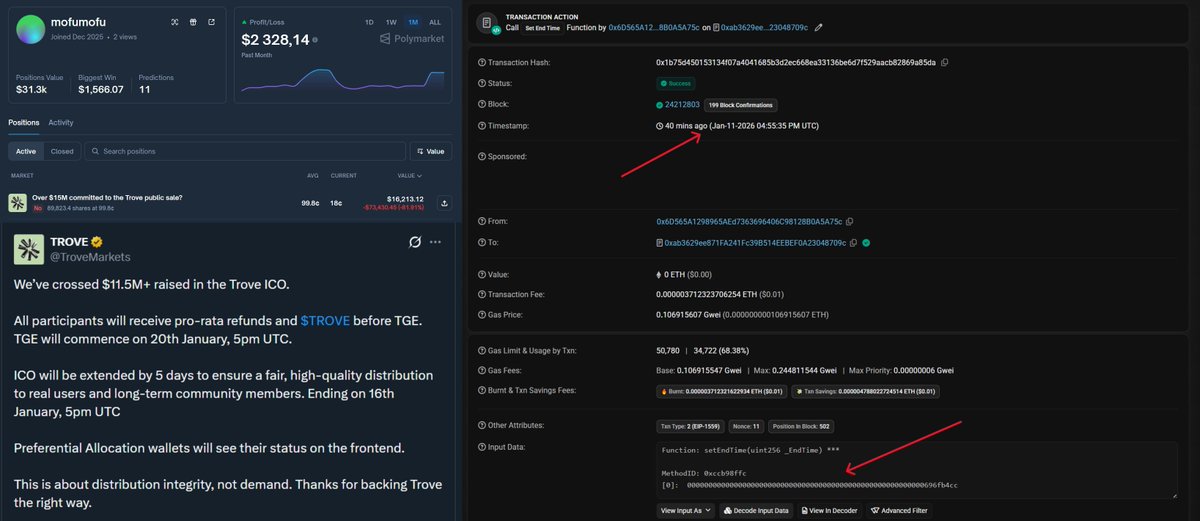This screenshot has height=521, width=1200.
Task: Click the Decode Input Data button
Action: [x=755, y=510]
